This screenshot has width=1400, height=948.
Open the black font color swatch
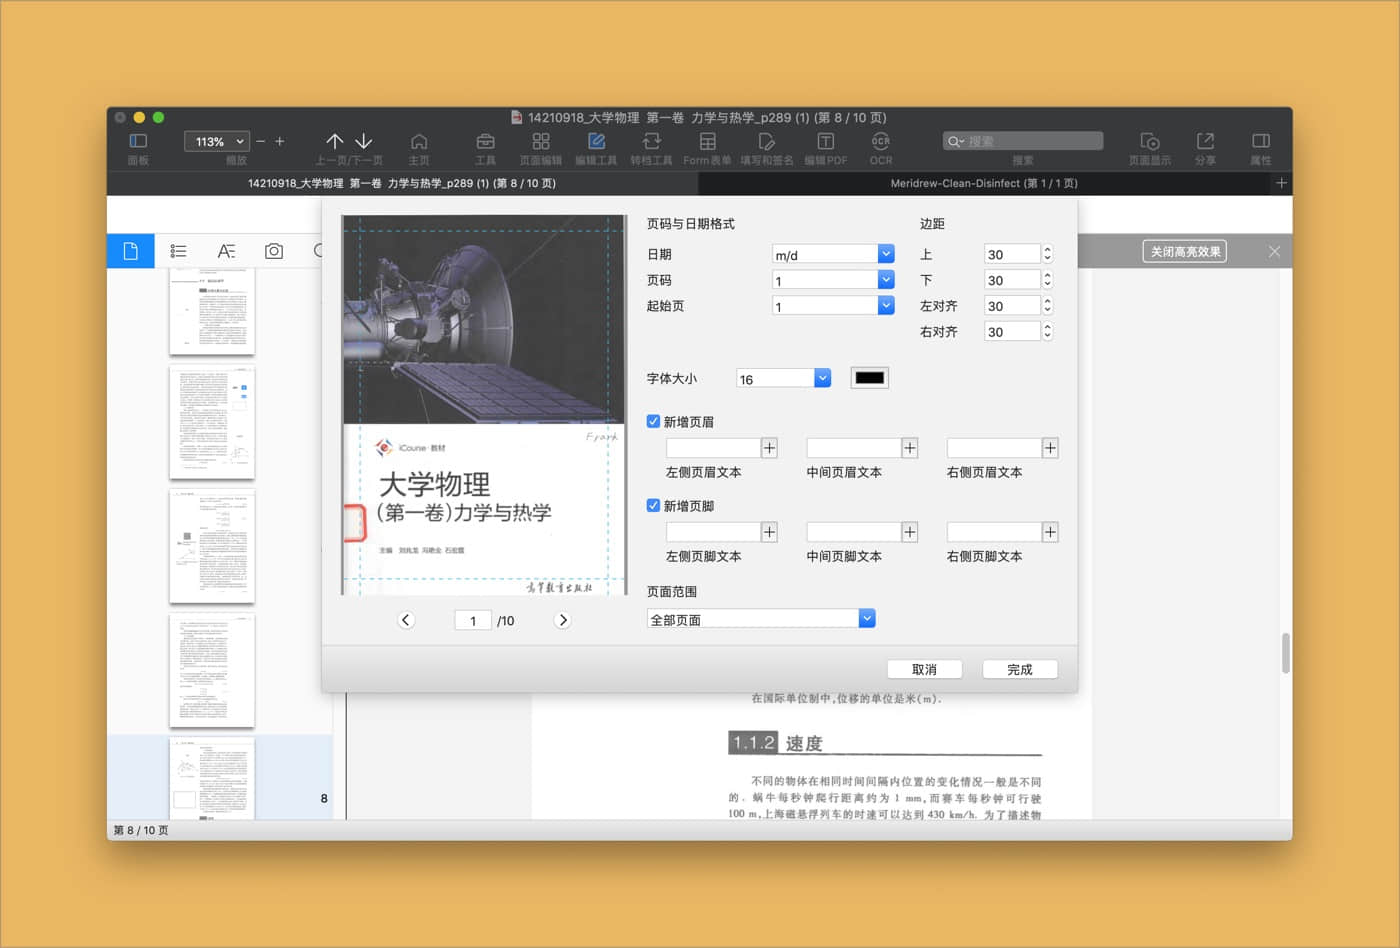click(x=869, y=378)
